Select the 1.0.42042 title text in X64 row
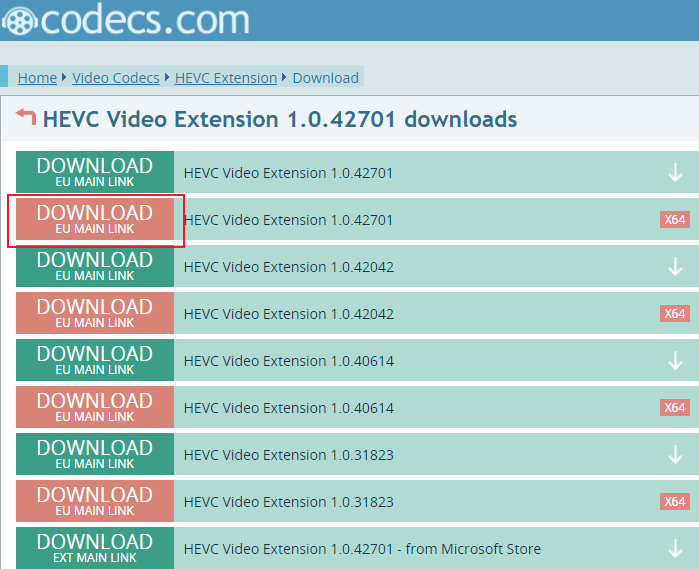This screenshot has width=699, height=569. point(289,314)
